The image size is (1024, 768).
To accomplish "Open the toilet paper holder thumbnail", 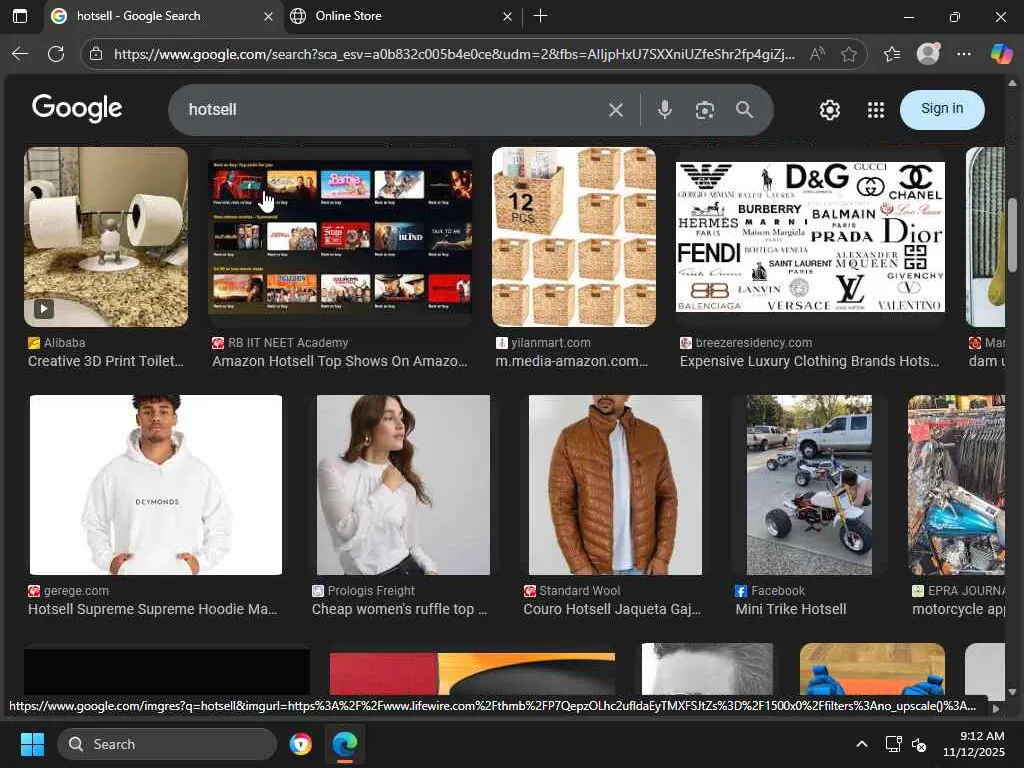I will 106,236.
